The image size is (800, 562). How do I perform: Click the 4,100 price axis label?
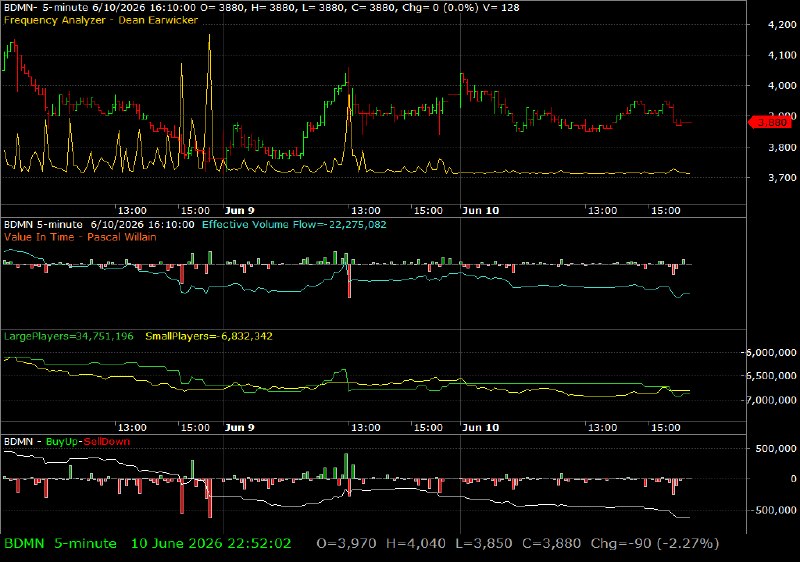click(781, 56)
